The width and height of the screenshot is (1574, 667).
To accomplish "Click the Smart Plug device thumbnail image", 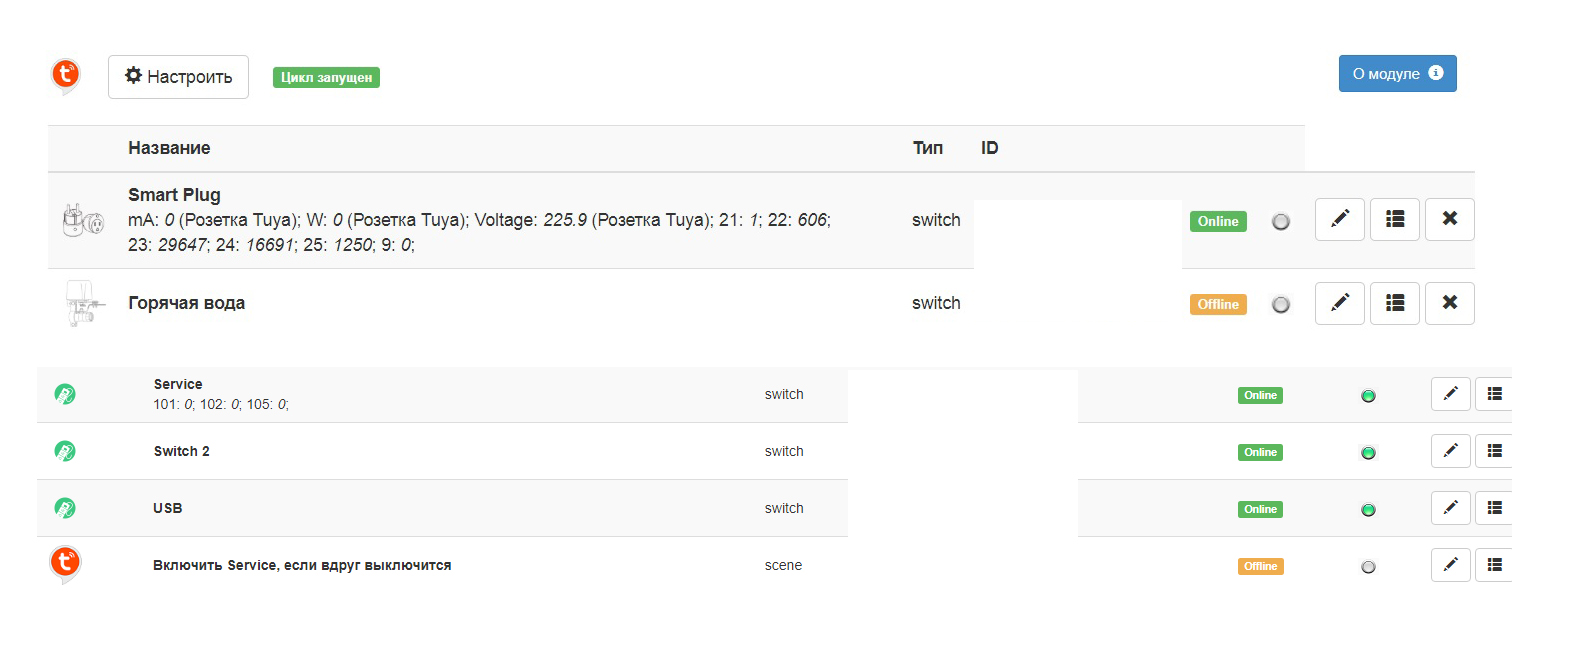I will coord(83,220).
